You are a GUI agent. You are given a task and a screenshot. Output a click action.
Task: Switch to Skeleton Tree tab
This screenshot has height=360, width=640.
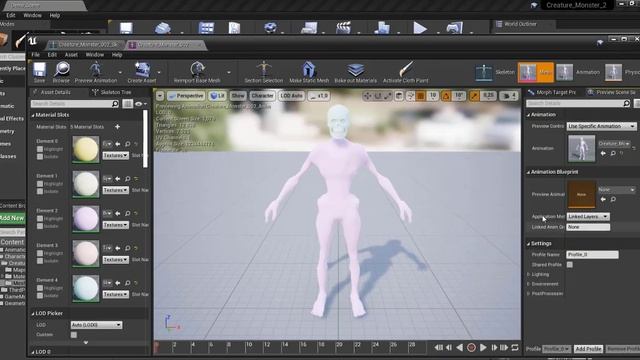pyautogui.click(x=112, y=92)
